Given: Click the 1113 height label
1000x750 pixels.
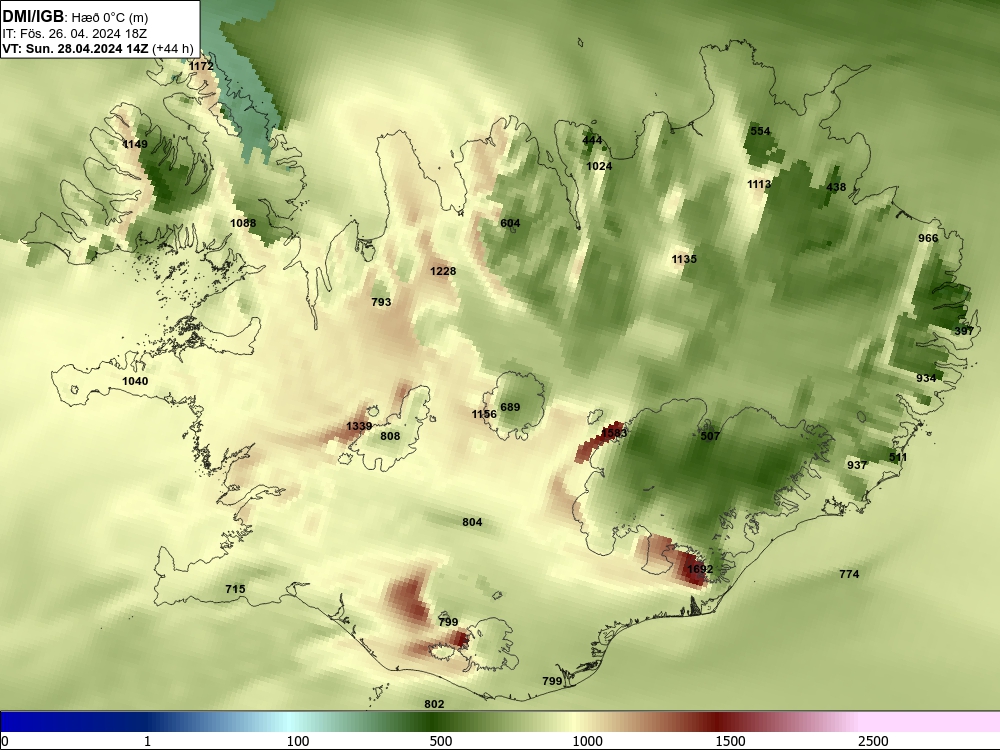Looking at the screenshot, I should 759,184.
